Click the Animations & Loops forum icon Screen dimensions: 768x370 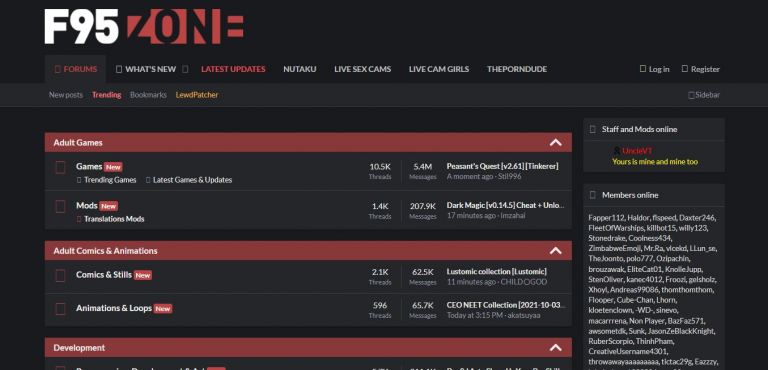(x=60, y=309)
